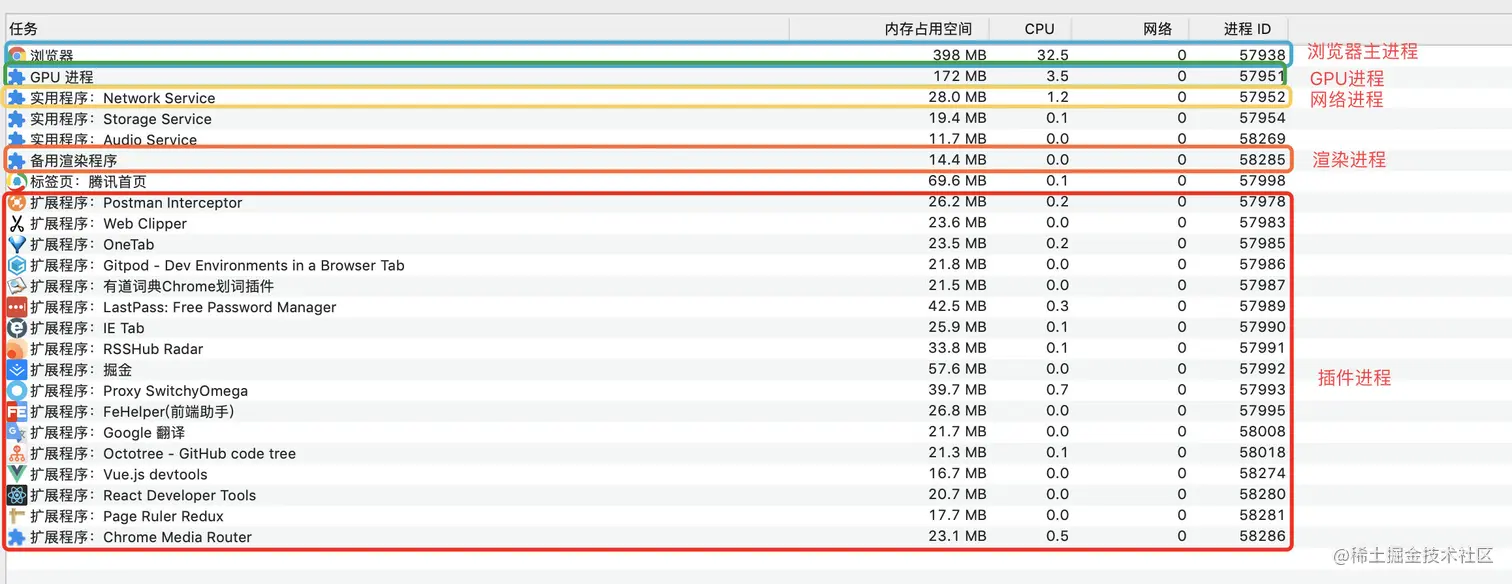Viewport: 1512px width, 584px height.
Task: Click the 32.5 CPU value
Action: pyautogui.click(x=1053, y=56)
